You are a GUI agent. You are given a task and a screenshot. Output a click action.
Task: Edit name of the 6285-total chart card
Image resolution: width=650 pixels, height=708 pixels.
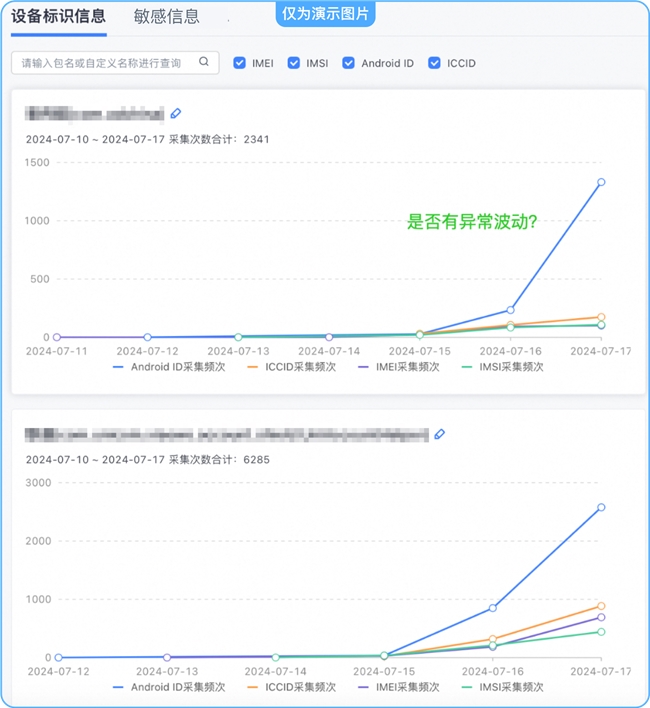pos(440,434)
